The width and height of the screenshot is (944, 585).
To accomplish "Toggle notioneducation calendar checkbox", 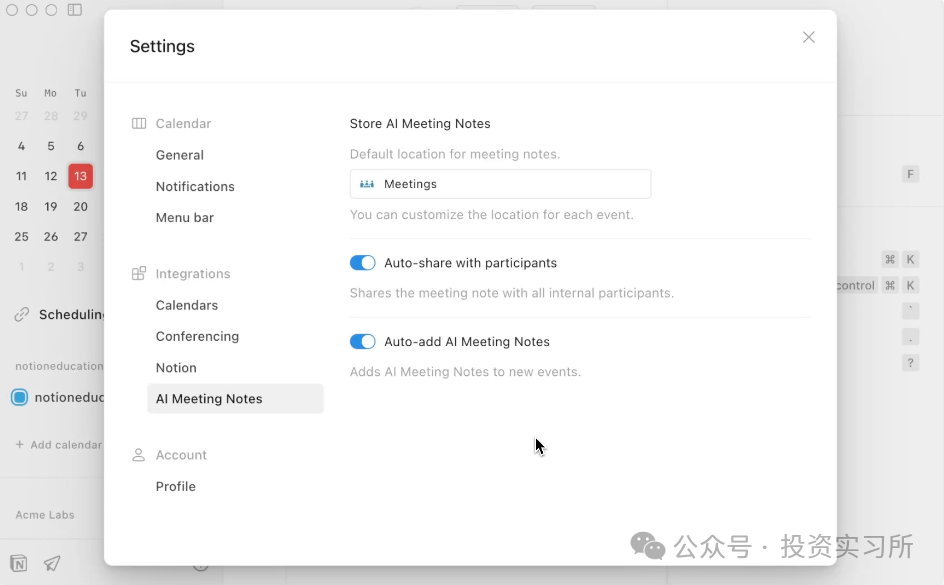I will pyautogui.click(x=19, y=397).
